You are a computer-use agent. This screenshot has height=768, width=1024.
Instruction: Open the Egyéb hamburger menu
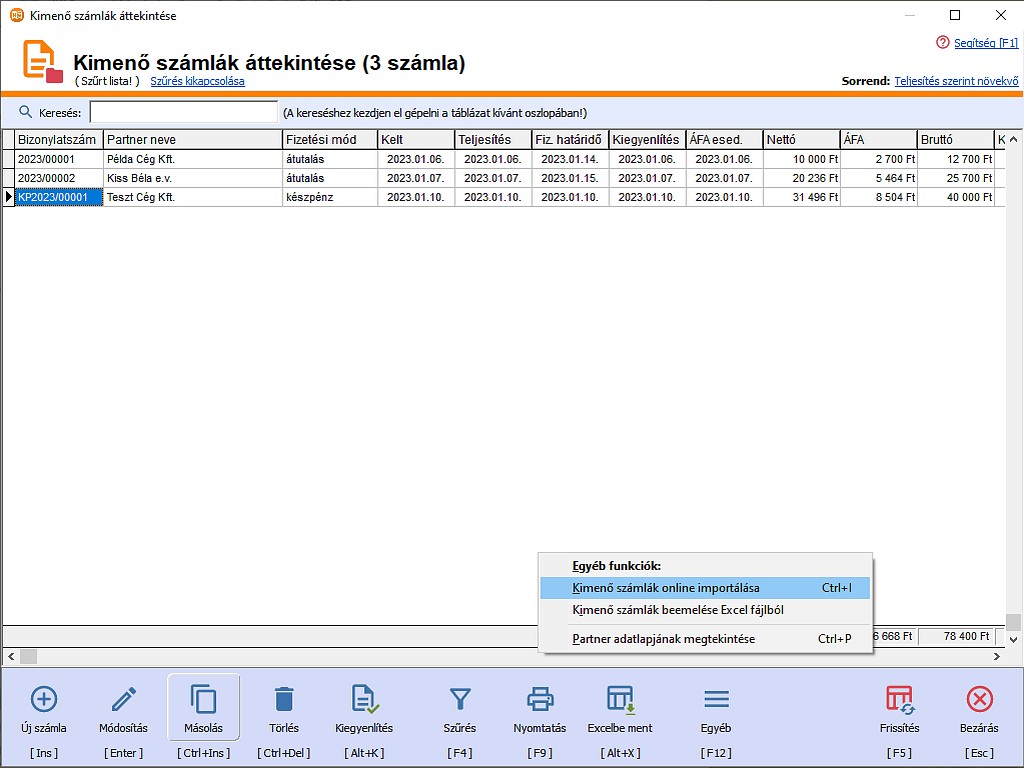[x=716, y=699]
